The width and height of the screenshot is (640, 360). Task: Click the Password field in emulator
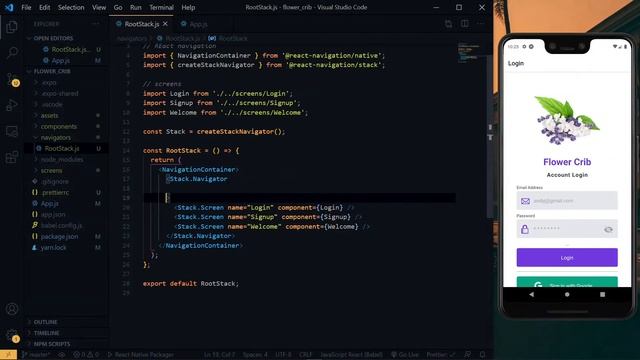pyautogui.click(x=567, y=229)
